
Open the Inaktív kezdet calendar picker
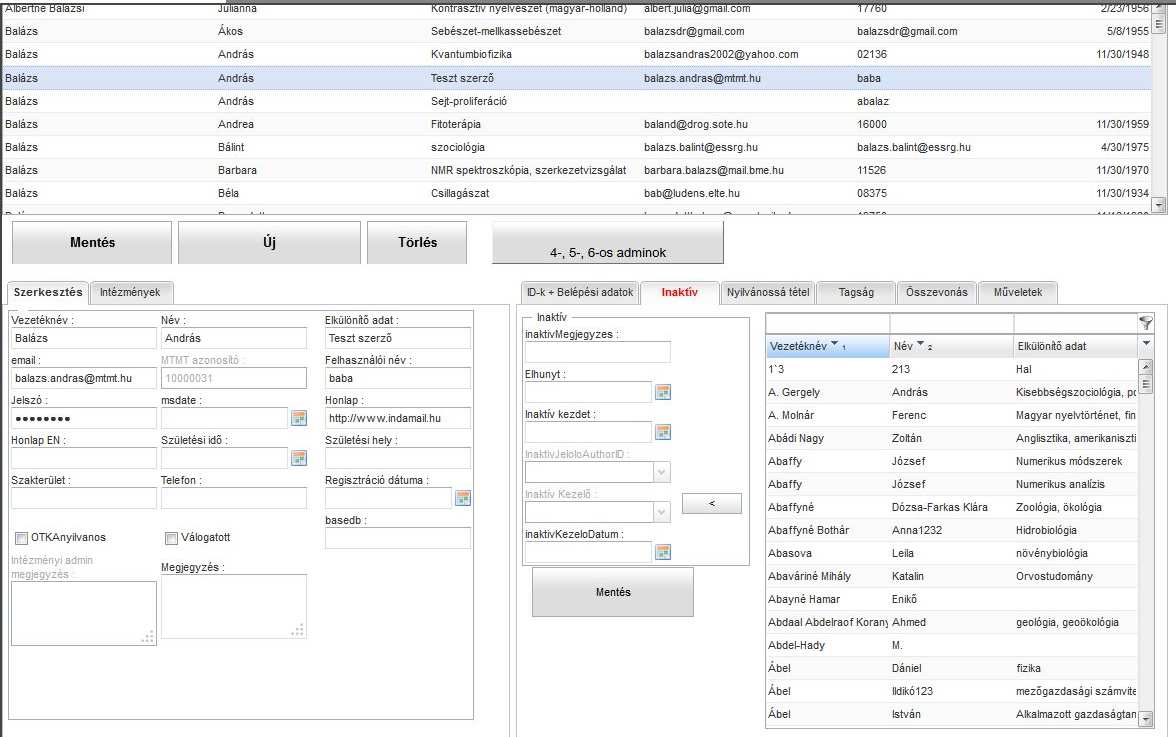pos(662,432)
